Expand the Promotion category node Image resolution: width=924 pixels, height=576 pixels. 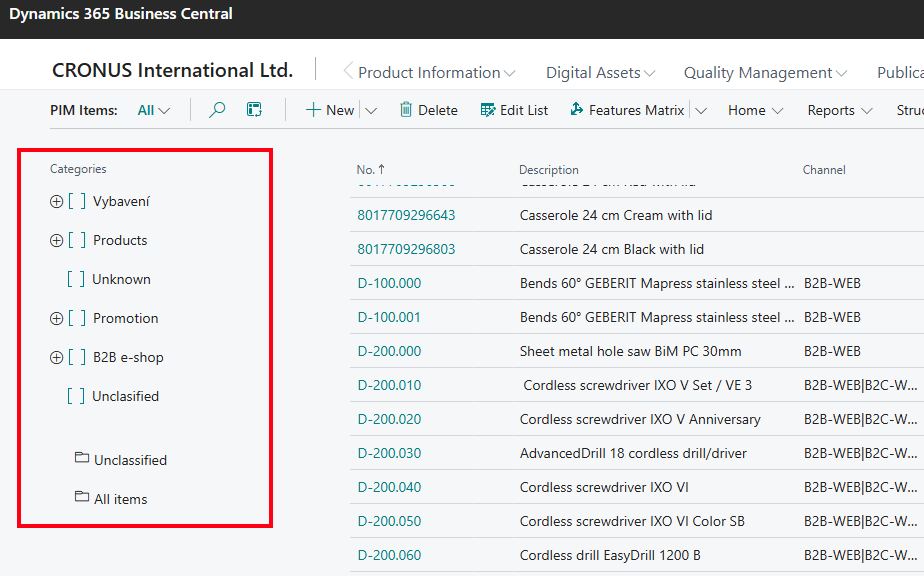coord(56,319)
